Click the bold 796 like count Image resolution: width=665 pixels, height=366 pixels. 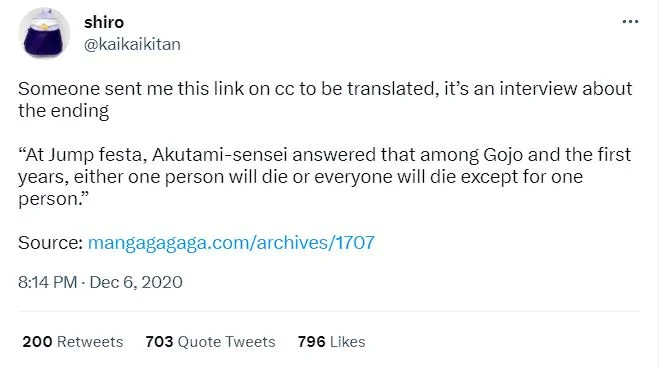(311, 341)
